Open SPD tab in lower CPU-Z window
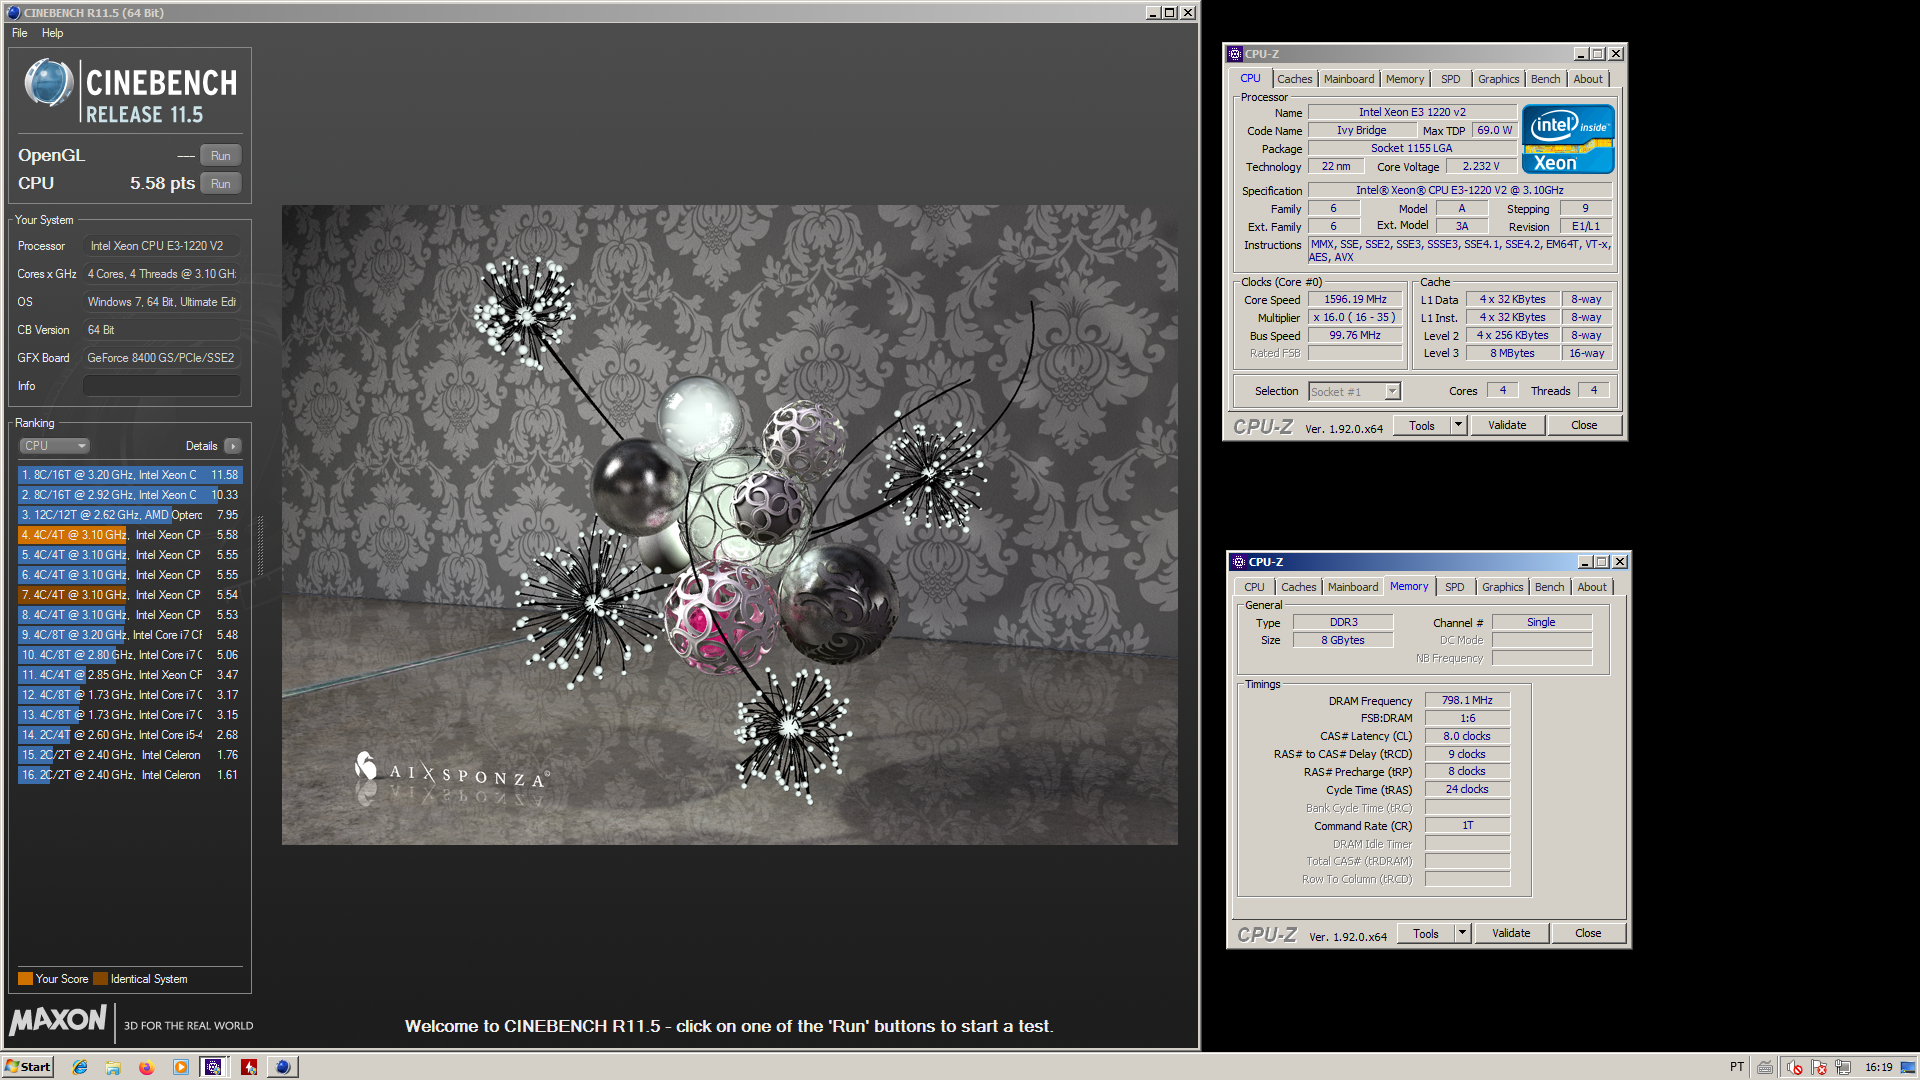1920x1080 pixels. pyautogui.click(x=1455, y=587)
